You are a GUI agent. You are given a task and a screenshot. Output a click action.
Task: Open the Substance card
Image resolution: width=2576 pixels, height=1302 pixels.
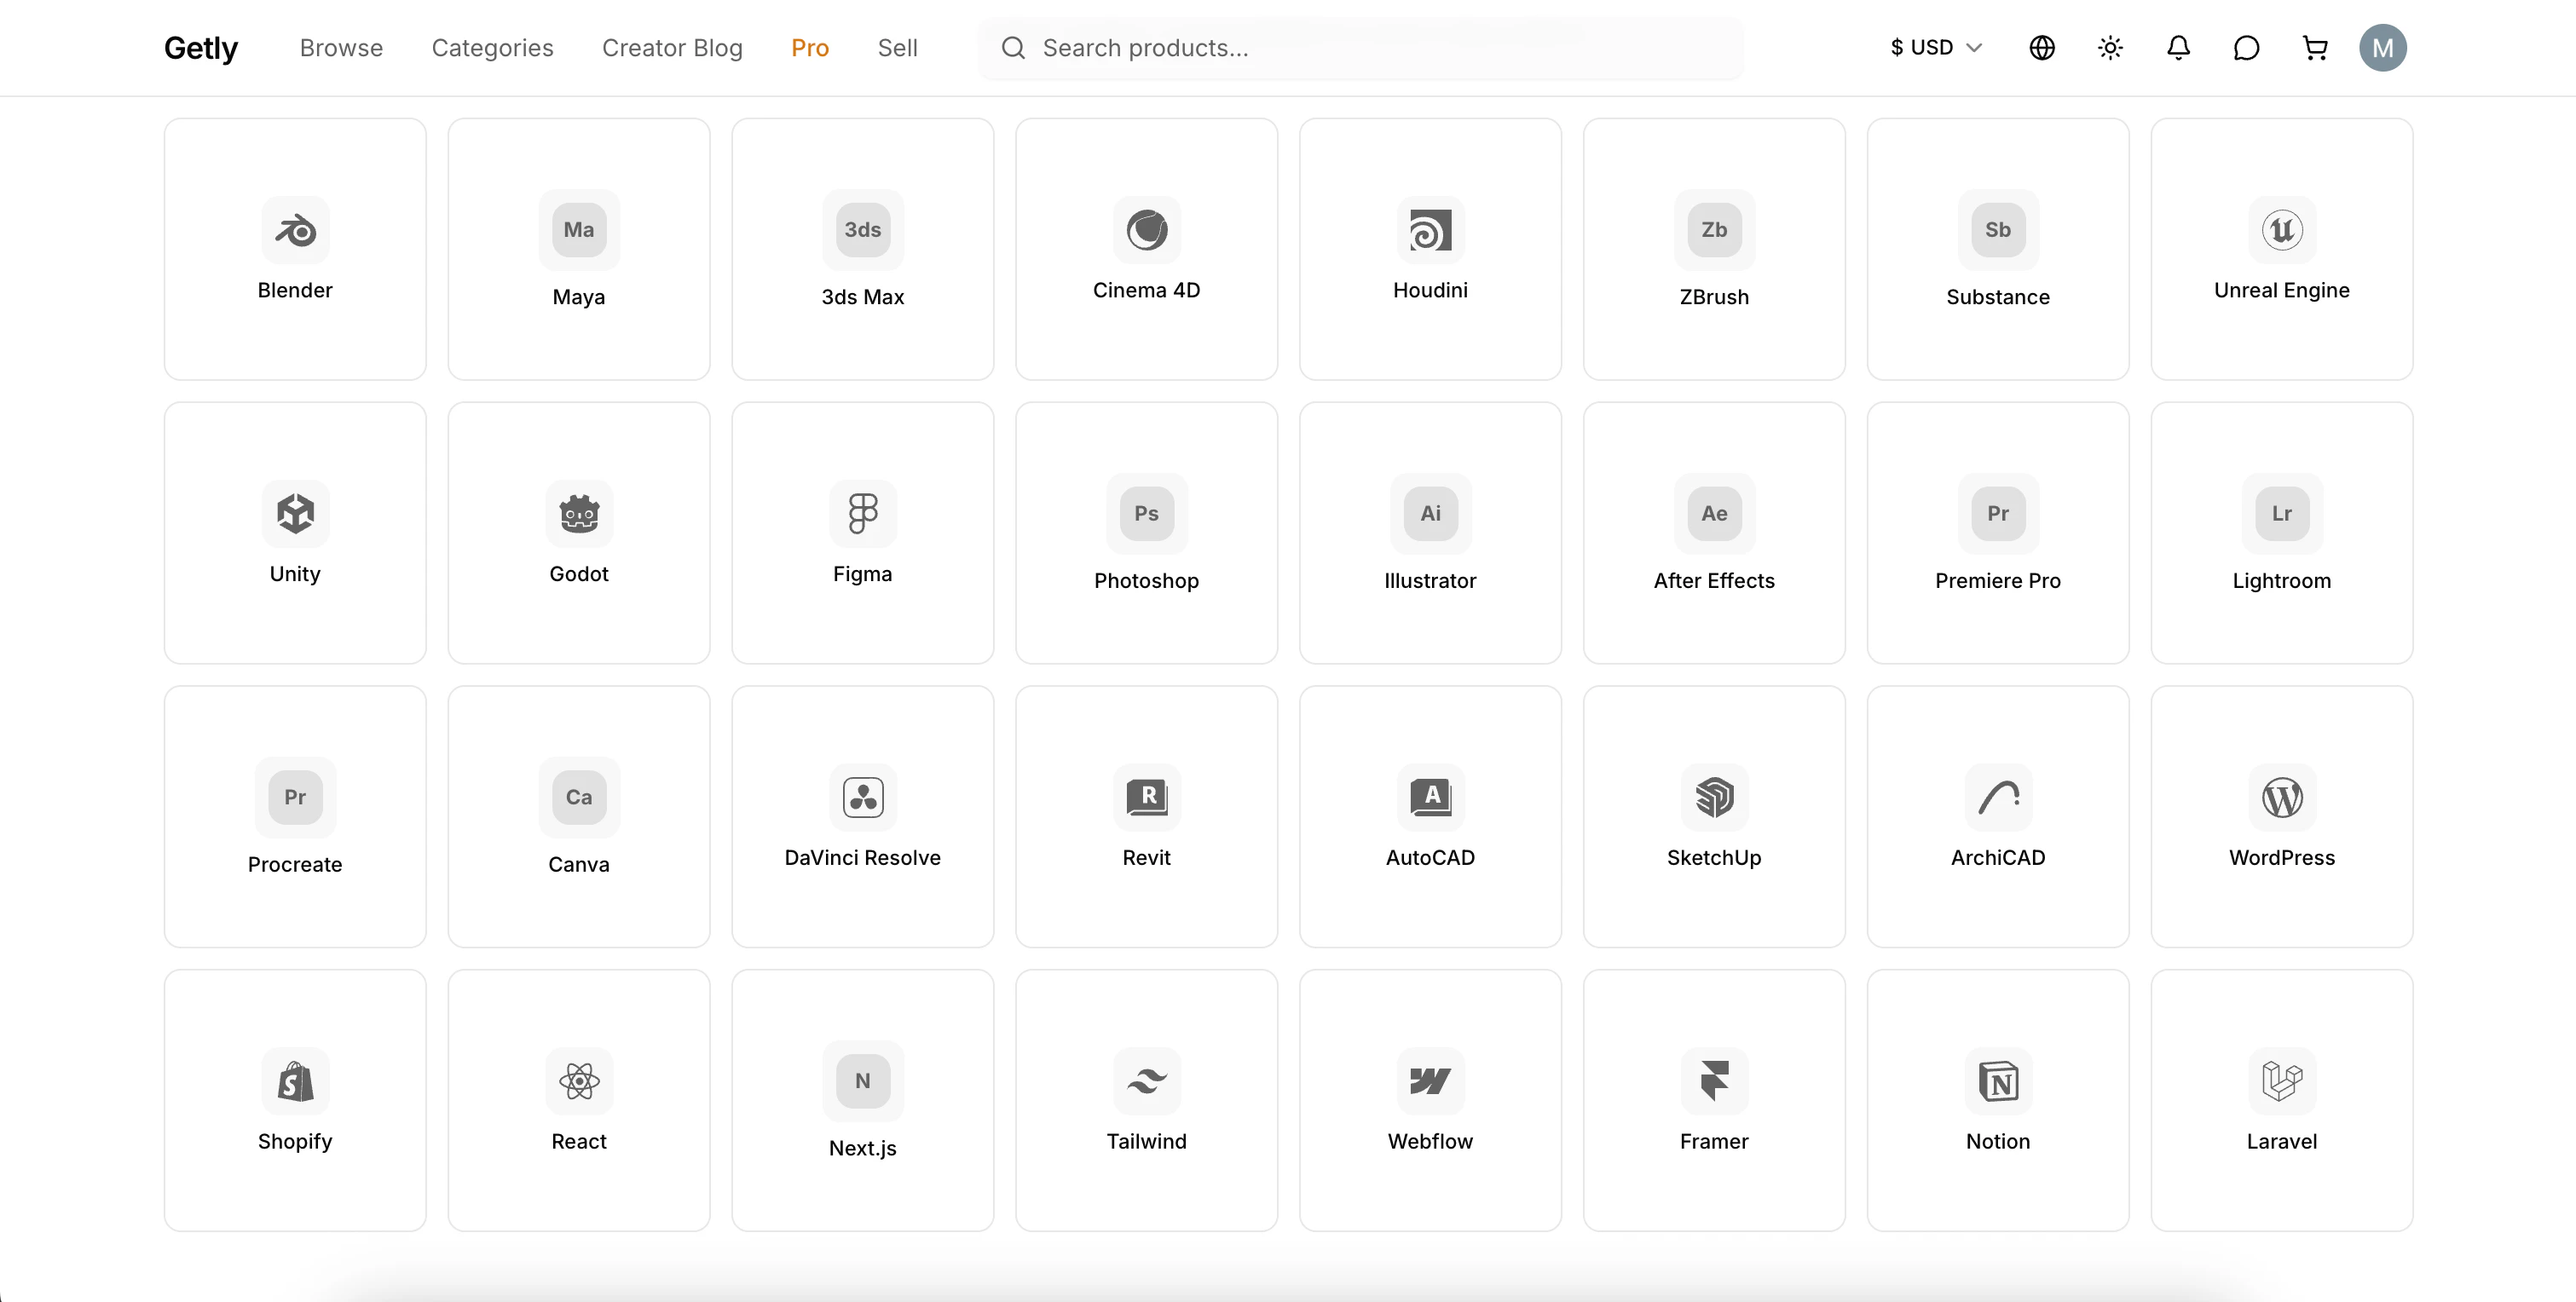tap(1998, 249)
